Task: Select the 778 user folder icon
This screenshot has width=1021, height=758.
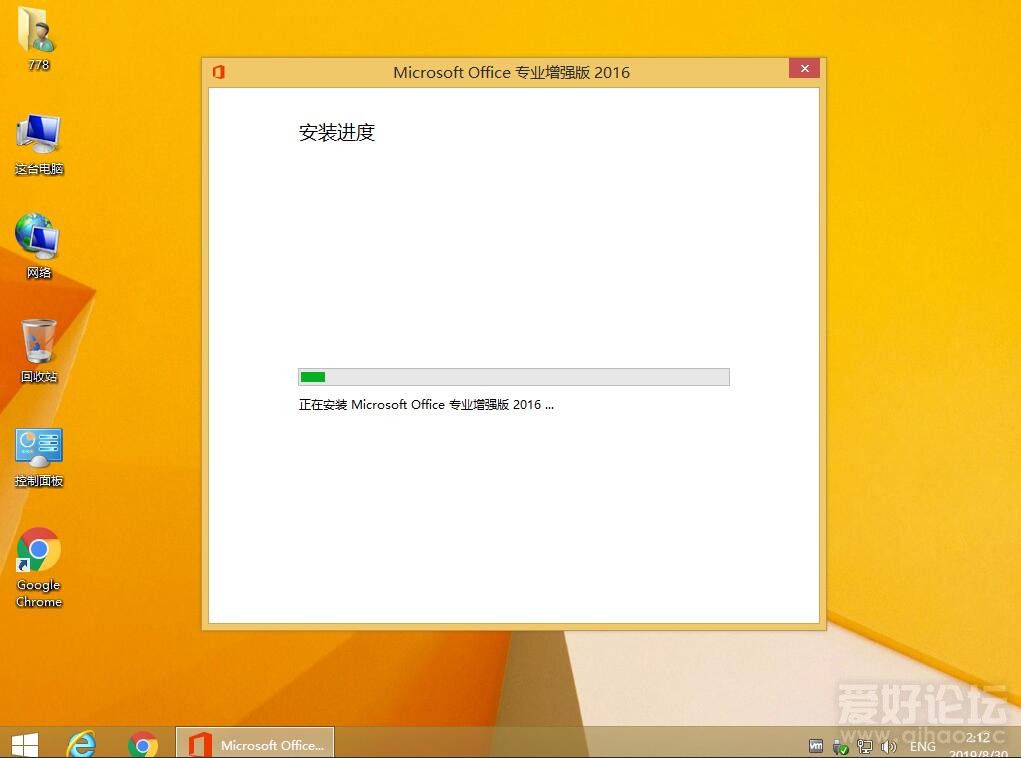Action: coord(38,36)
